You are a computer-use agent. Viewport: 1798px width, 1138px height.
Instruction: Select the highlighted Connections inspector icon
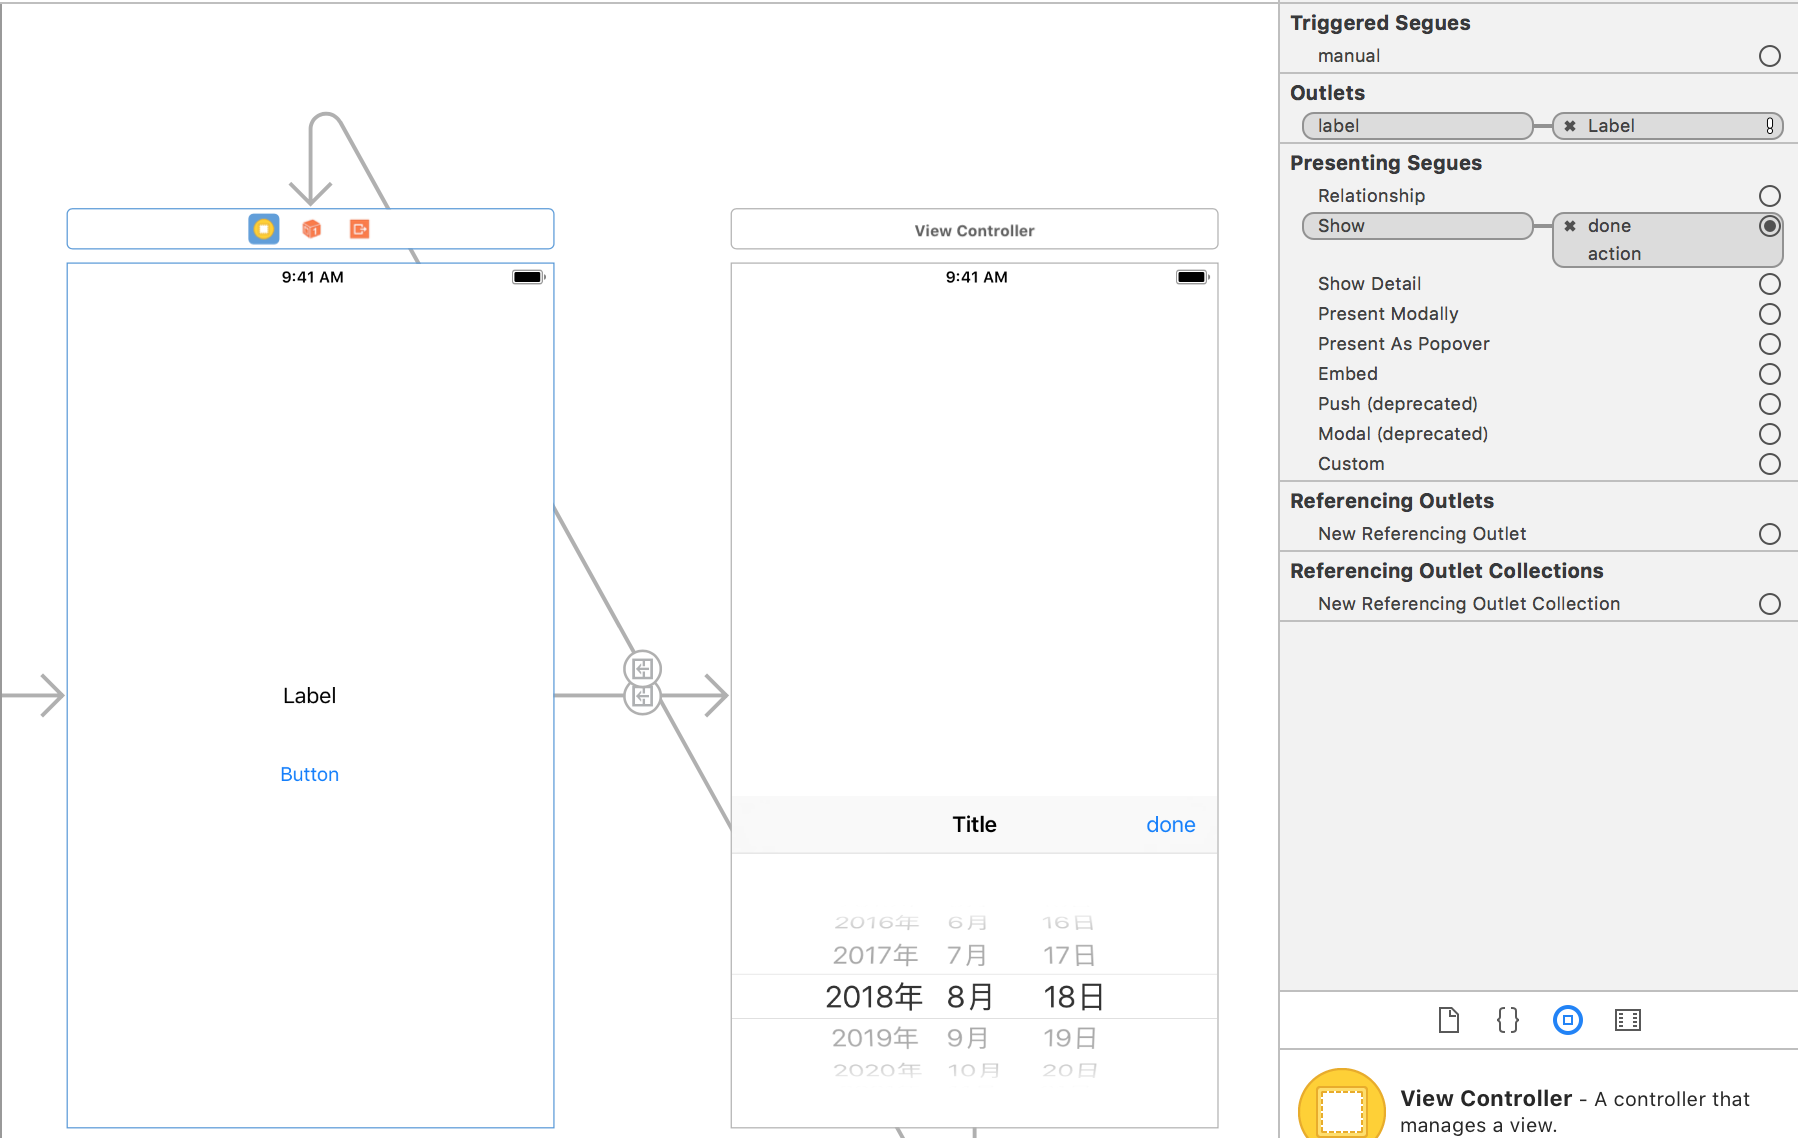1566,1020
